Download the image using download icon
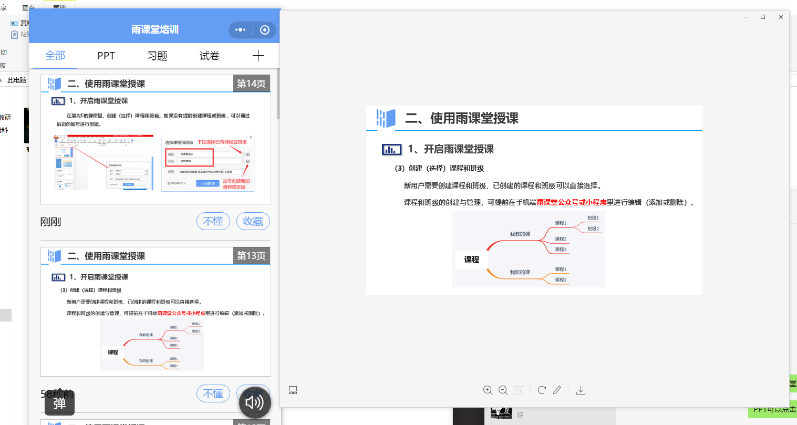The height and width of the screenshot is (425, 797). pos(580,390)
